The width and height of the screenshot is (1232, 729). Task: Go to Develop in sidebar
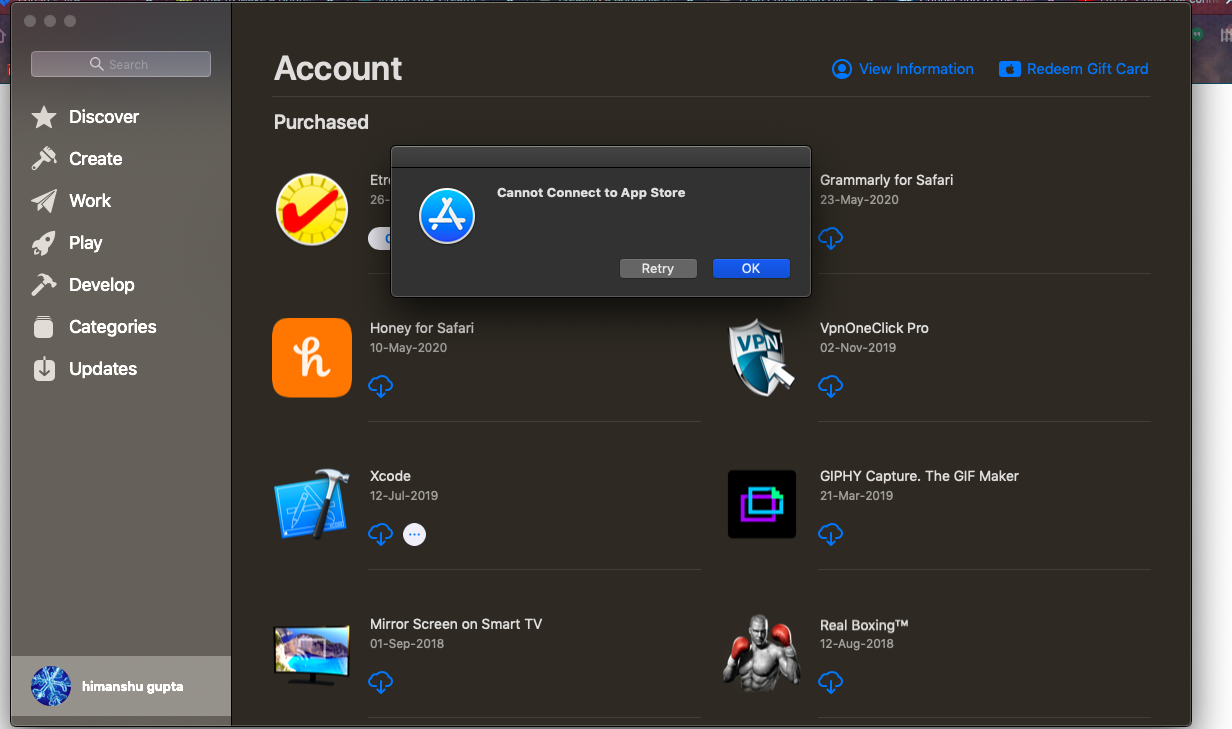[x=102, y=285]
